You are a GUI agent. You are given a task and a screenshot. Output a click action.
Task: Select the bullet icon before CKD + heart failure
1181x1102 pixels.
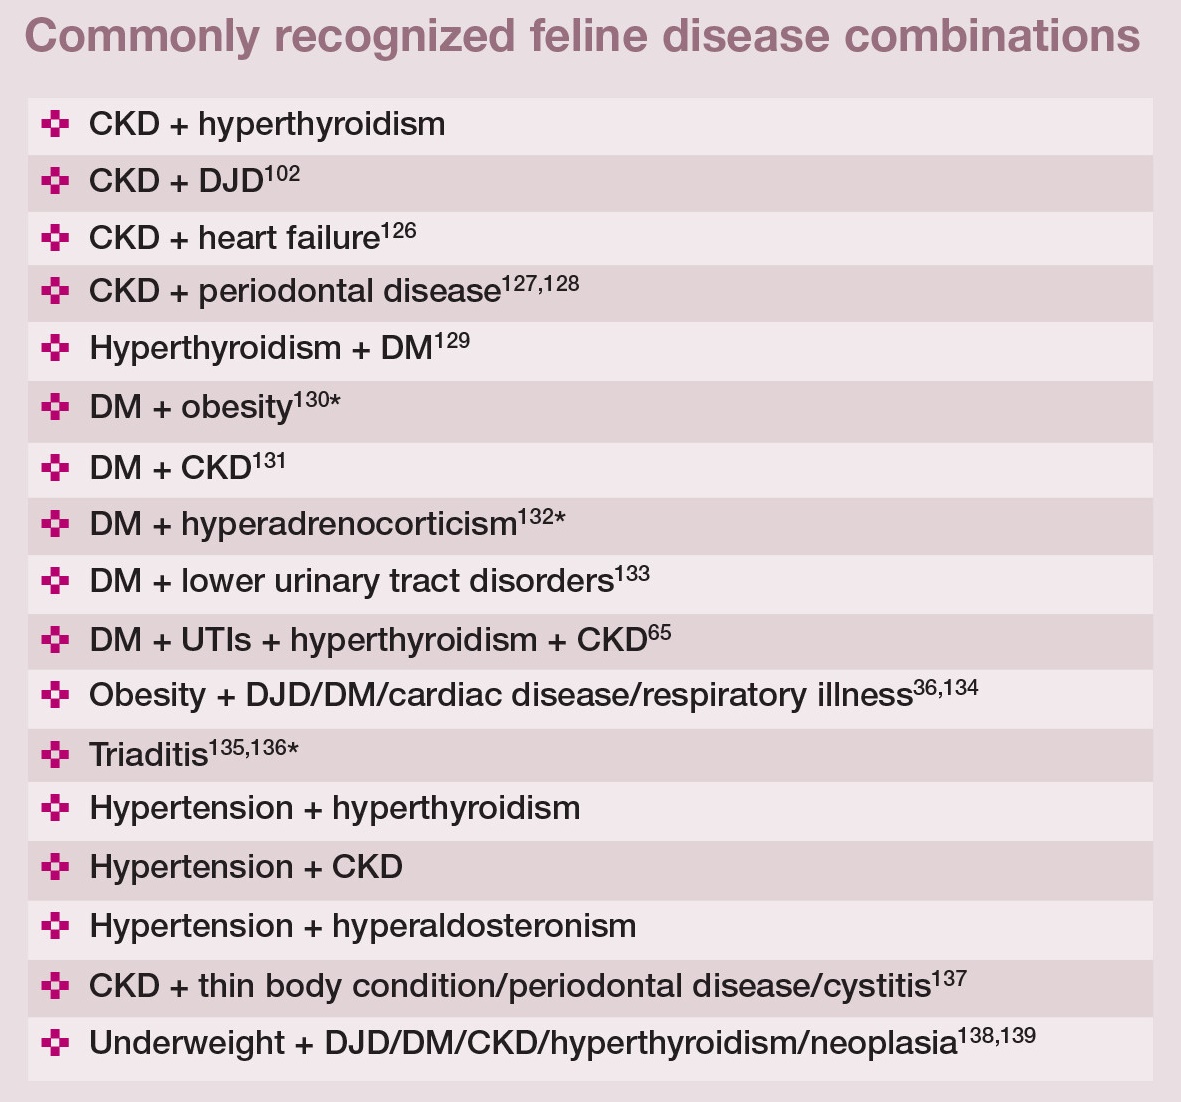[x=55, y=238]
